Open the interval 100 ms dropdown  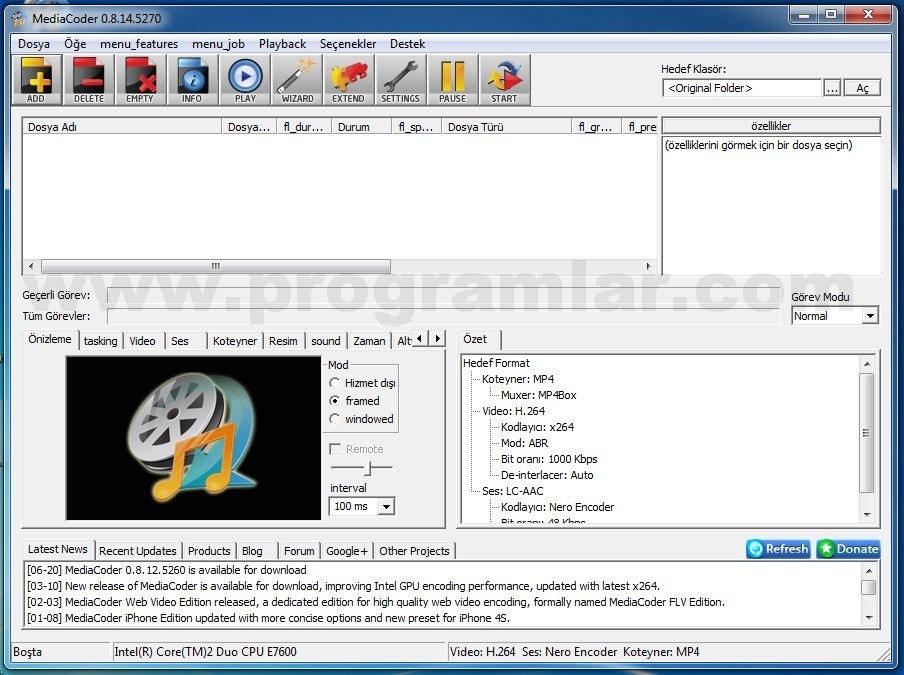[361, 506]
